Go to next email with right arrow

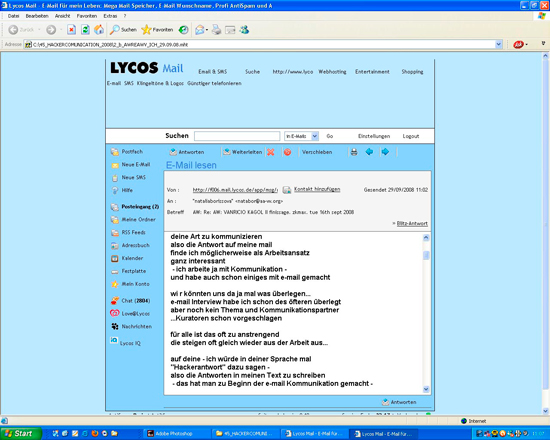click(x=385, y=152)
